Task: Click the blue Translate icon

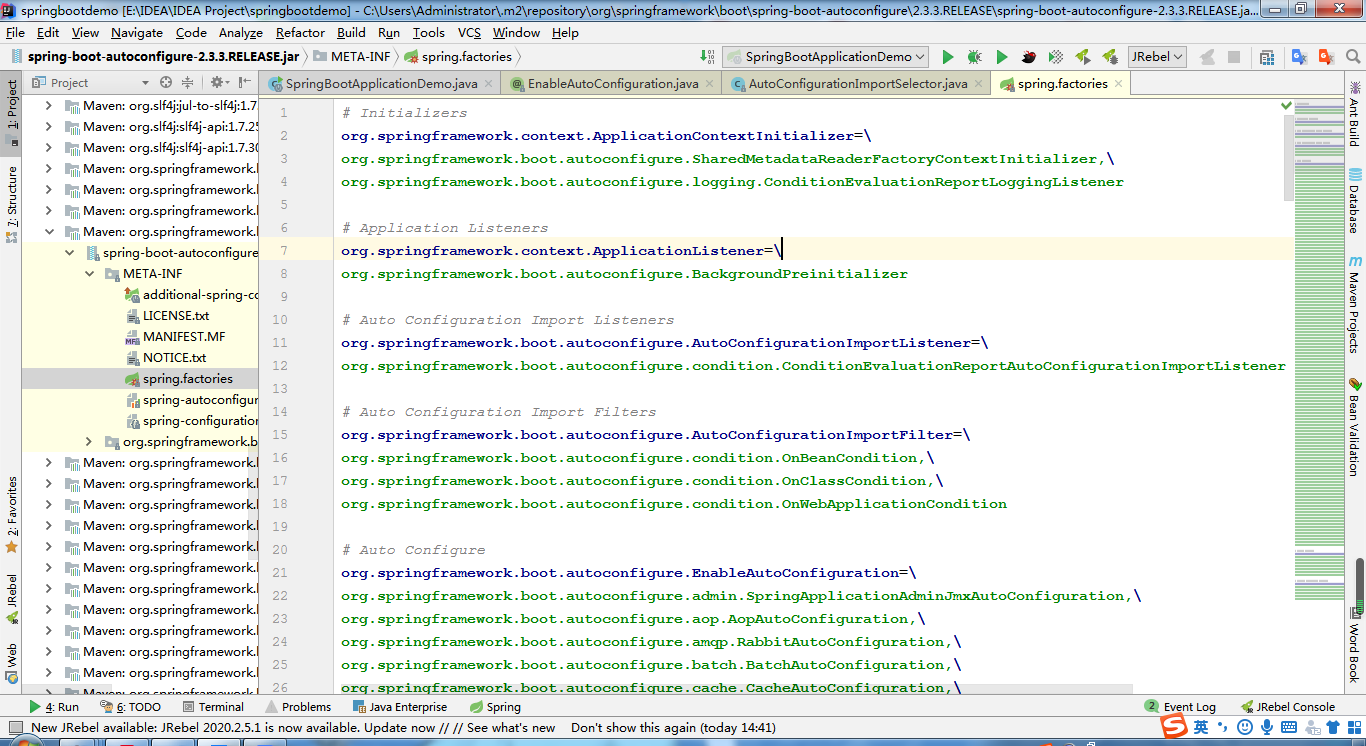Action: (x=1298, y=57)
